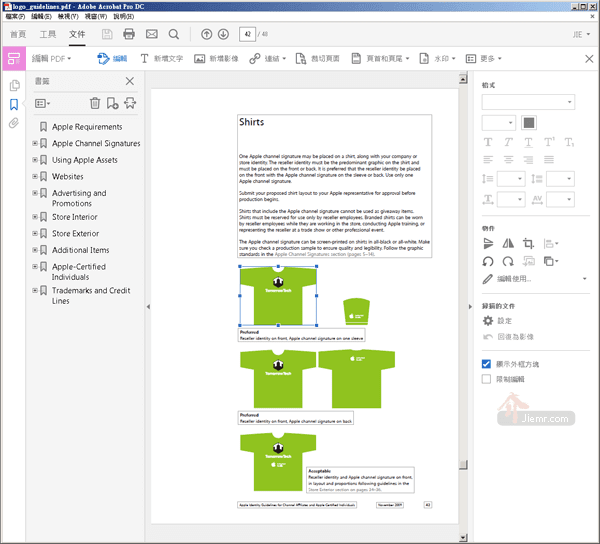This screenshot has height=544, width=600.
Task: Click Add Text tool button
Action: tap(161, 59)
